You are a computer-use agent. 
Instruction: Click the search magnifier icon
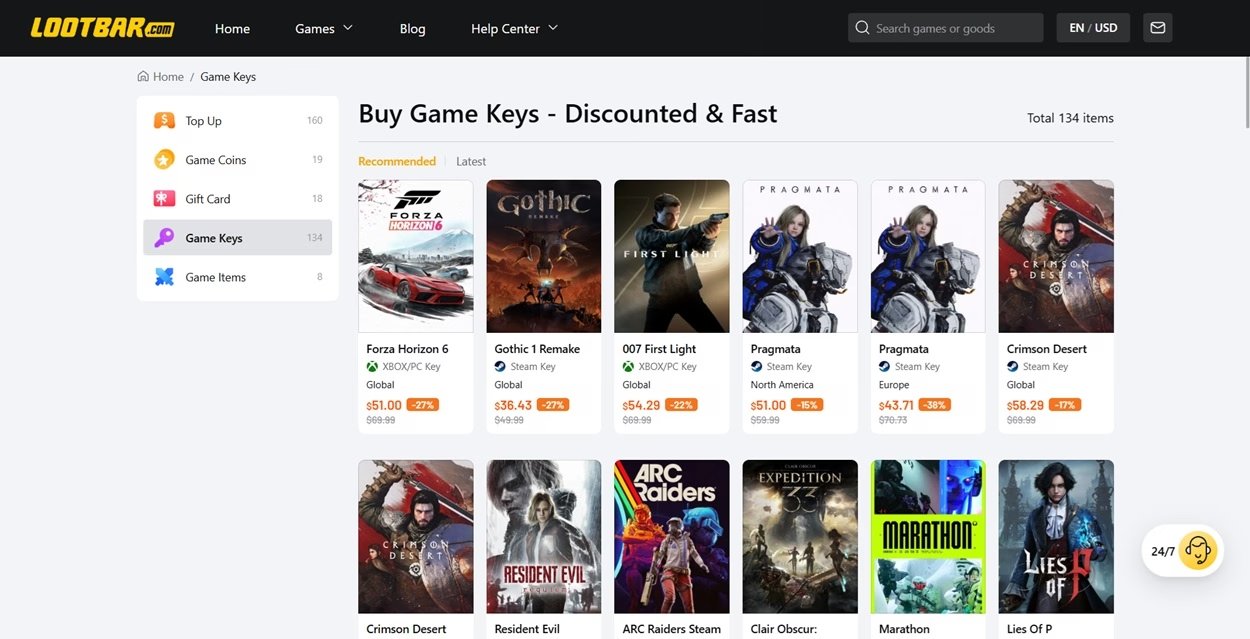coord(862,28)
